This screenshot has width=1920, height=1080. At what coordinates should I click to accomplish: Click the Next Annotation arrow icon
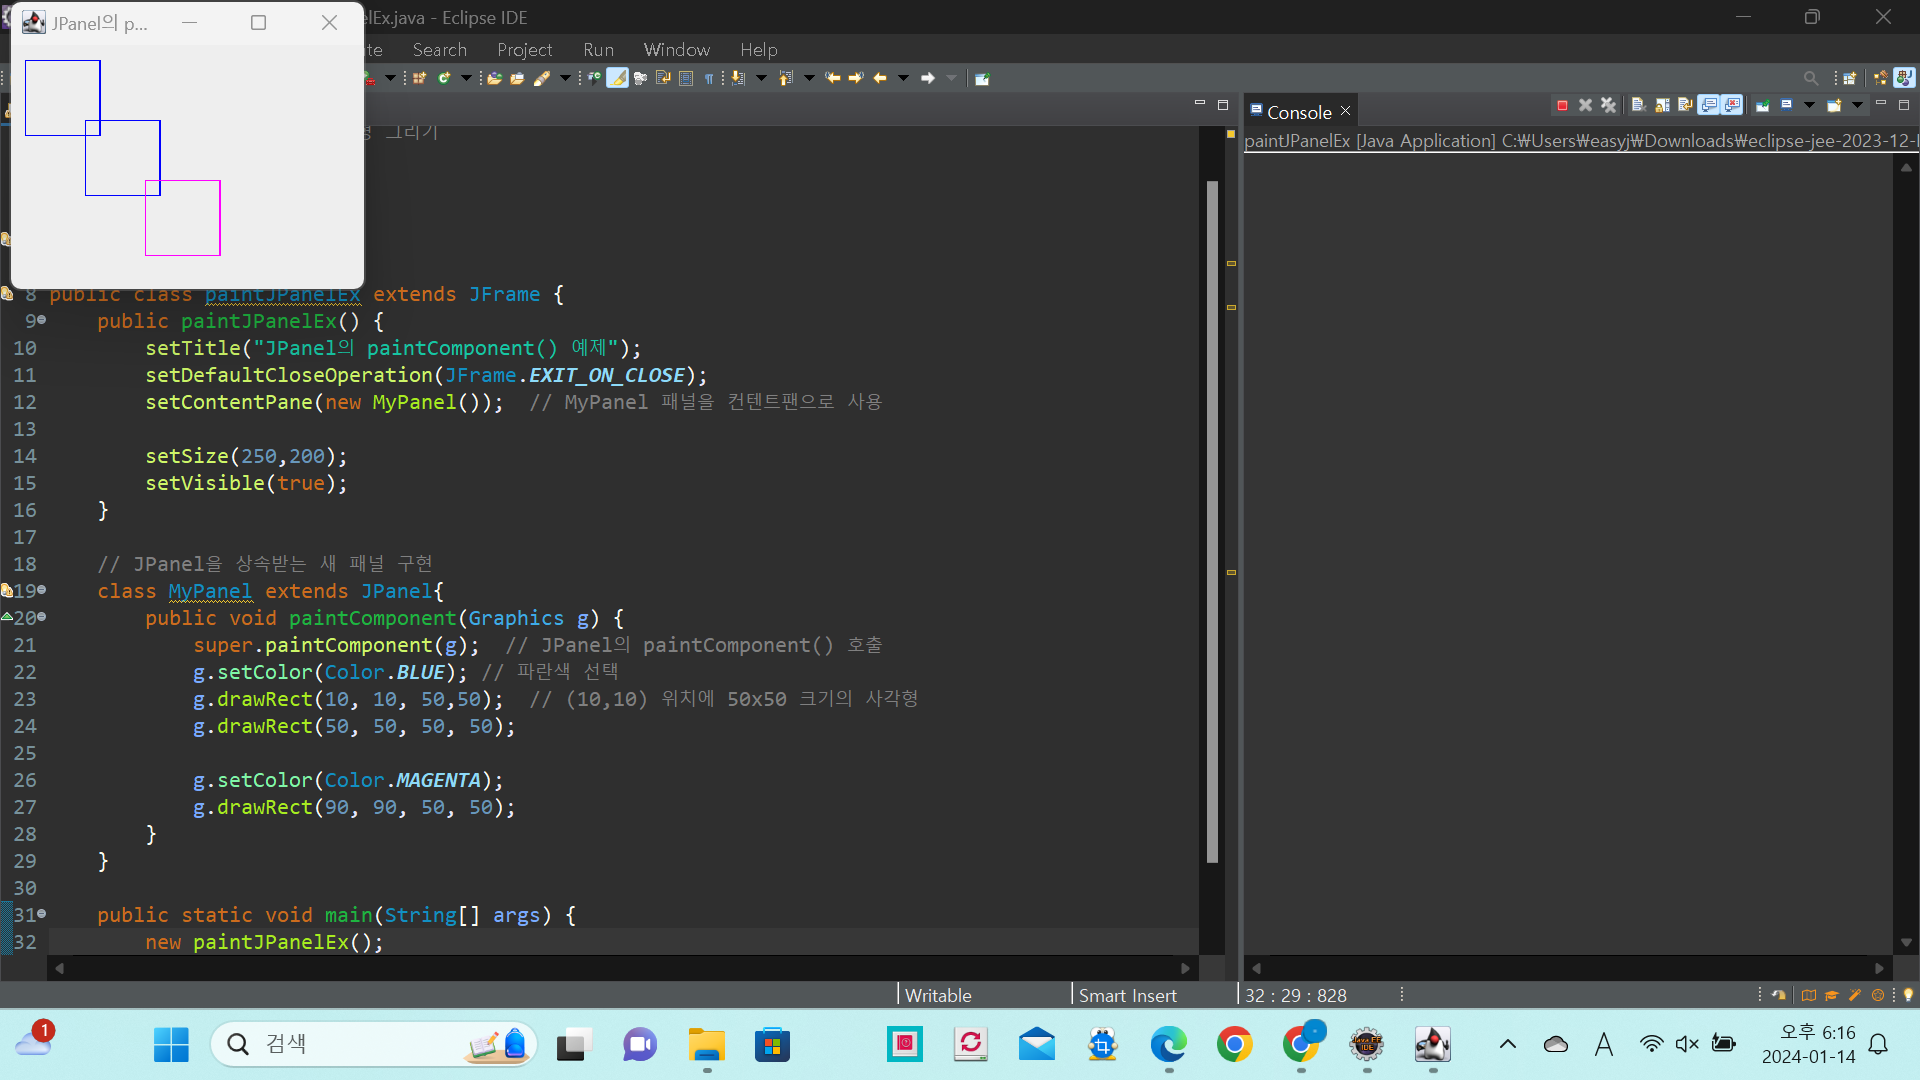click(738, 78)
